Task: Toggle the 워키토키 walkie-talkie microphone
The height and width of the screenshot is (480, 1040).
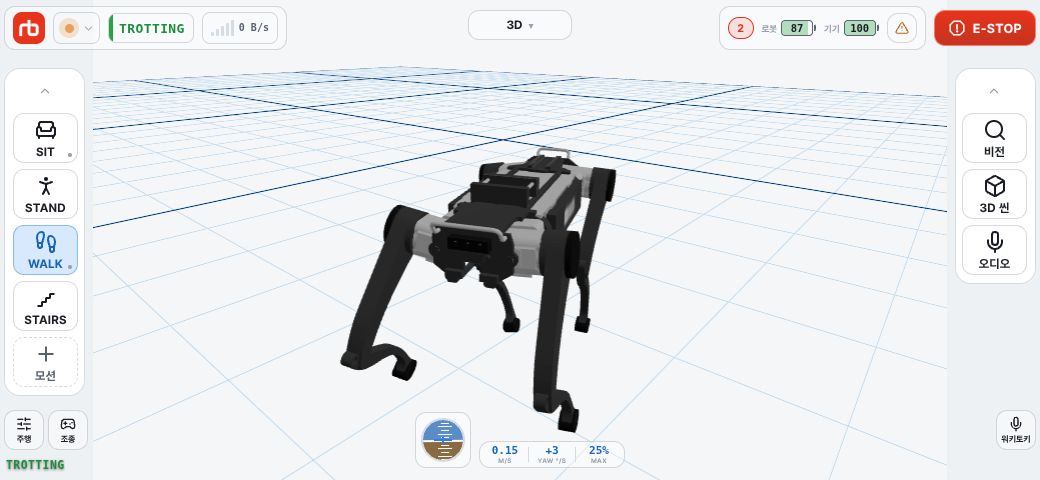Action: click(1015, 430)
